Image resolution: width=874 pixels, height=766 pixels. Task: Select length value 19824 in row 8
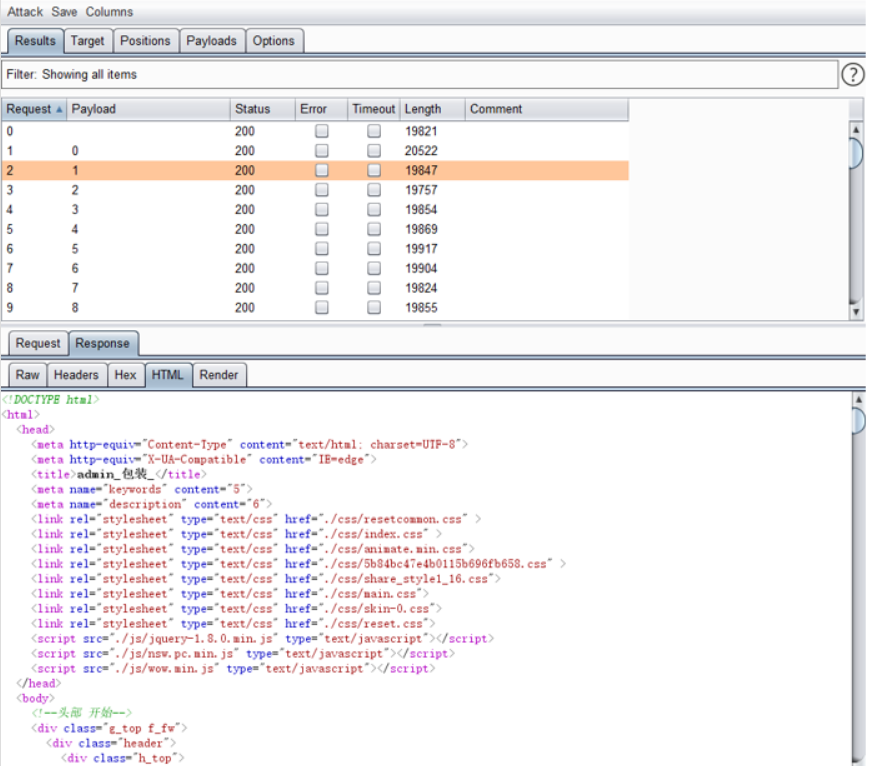coord(421,288)
